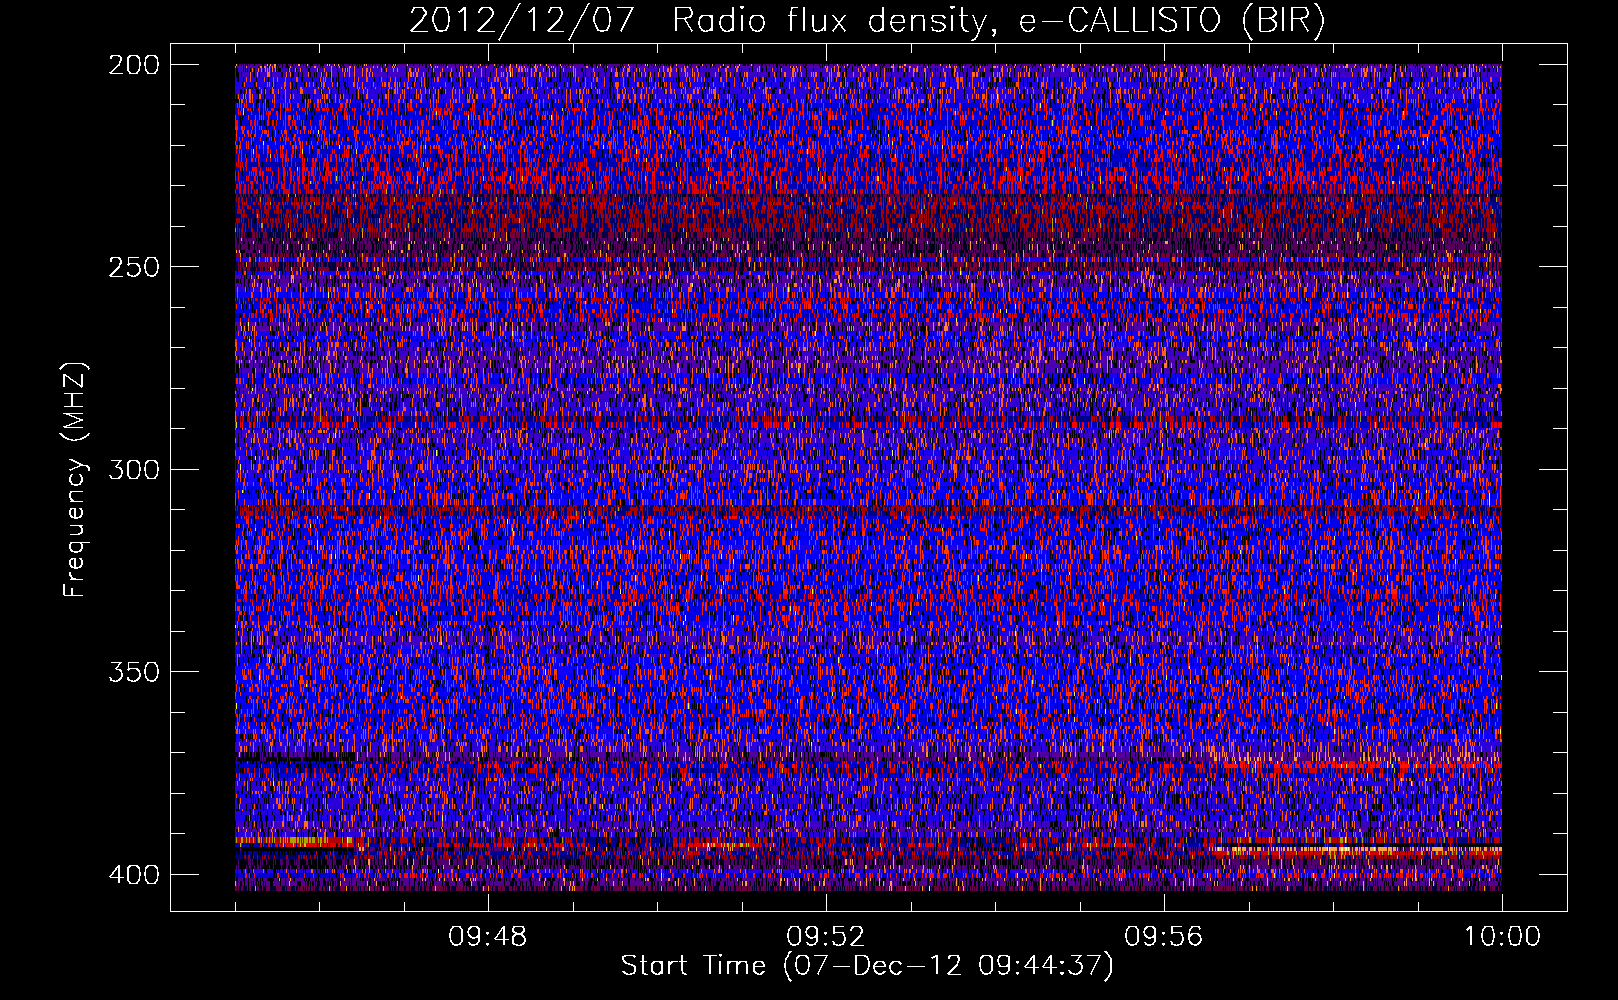
Task: Click the '300' frequency tick label
Action: point(133,469)
